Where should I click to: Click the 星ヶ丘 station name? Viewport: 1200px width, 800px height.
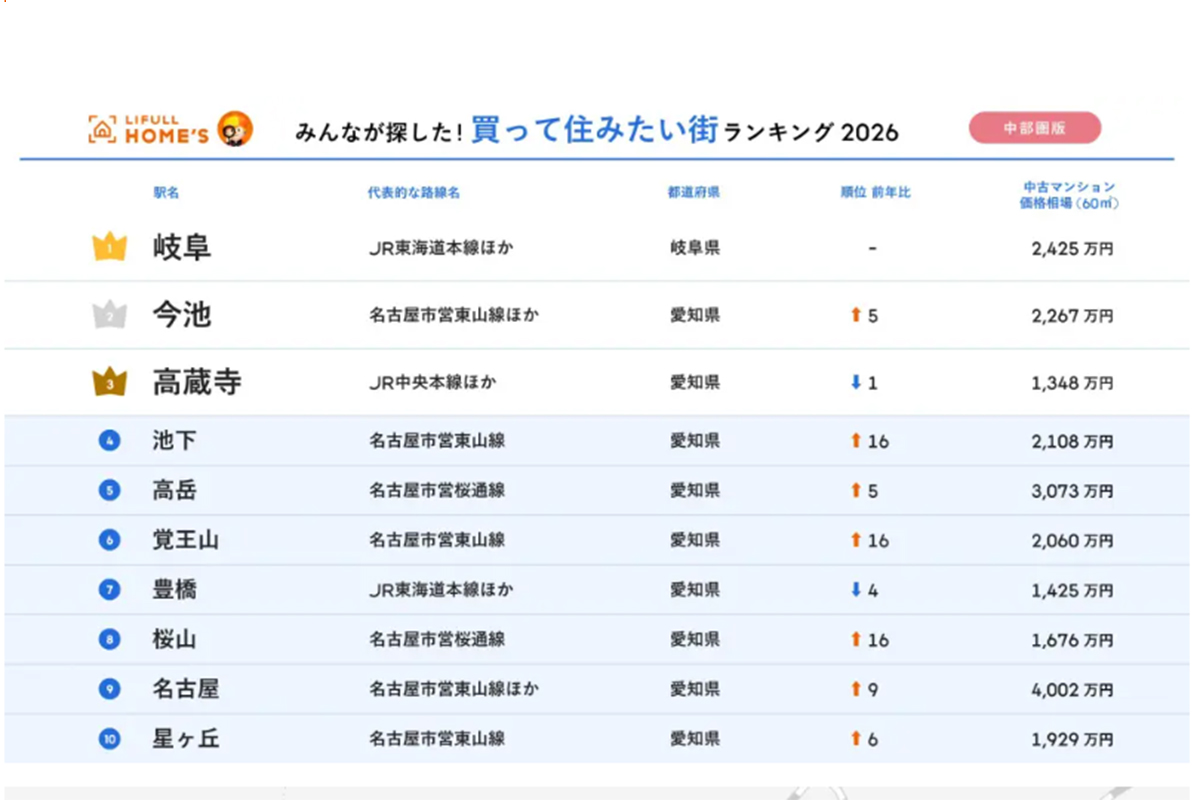pos(185,739)
